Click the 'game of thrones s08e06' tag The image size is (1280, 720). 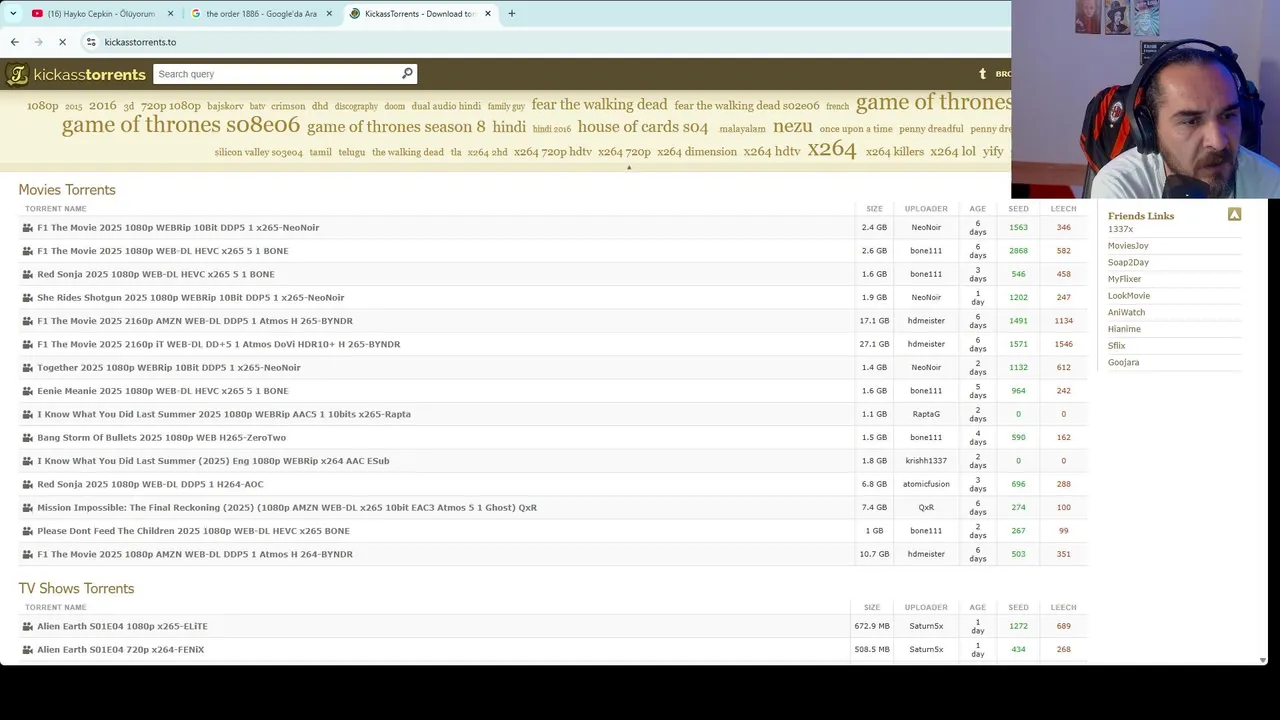(x=181, y=125)
